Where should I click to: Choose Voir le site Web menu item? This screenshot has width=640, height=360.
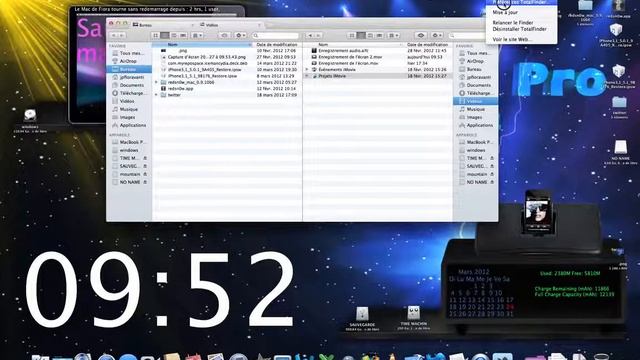click(x=521, y=40)
